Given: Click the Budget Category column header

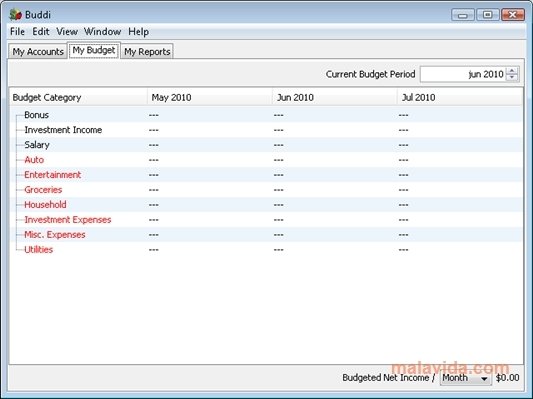Looking at the screenshot, I should coord(79,98).
